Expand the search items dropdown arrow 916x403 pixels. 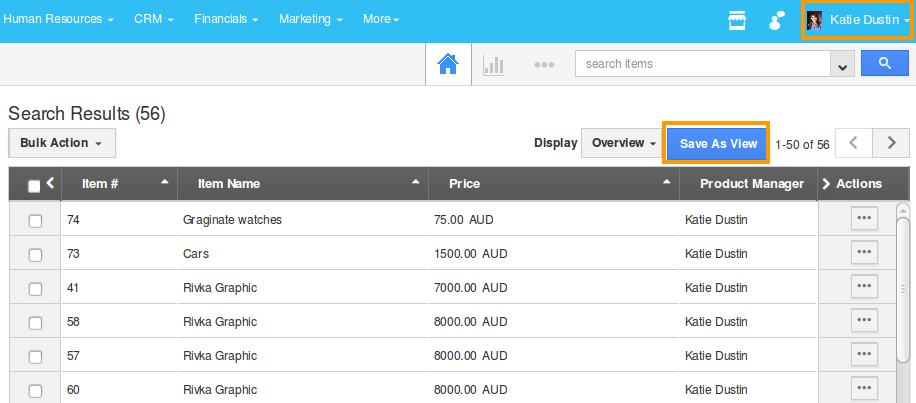pos(843,65)
